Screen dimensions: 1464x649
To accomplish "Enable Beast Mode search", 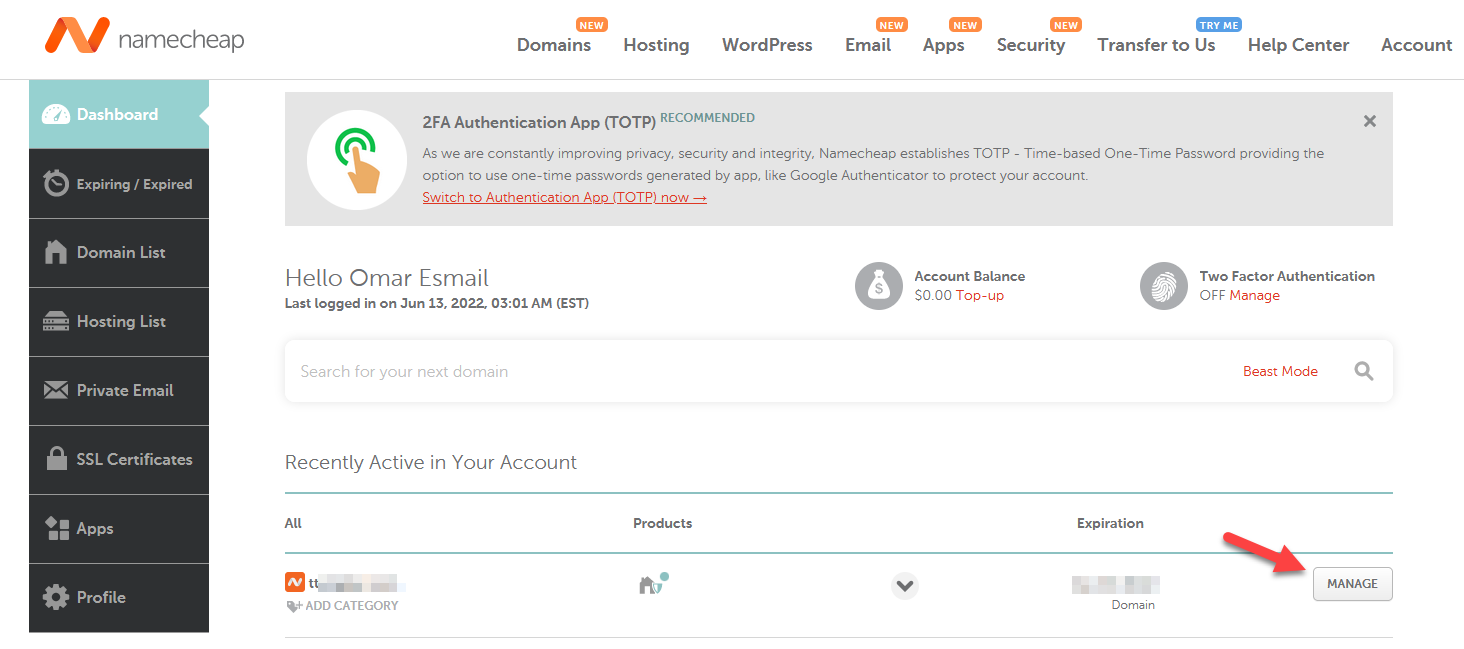I will tap(1280, 371).
